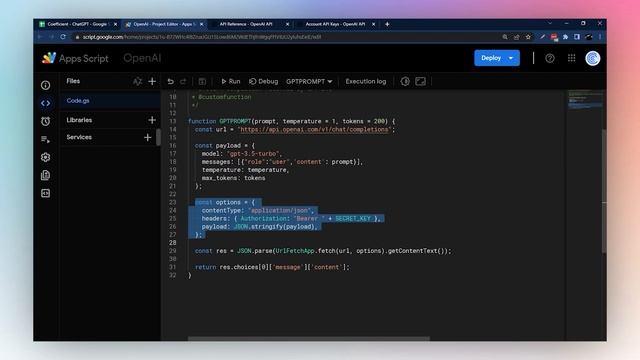Open Apps Script help icon
Viewport: 640px width, 360px height.
tap(550, 58)
